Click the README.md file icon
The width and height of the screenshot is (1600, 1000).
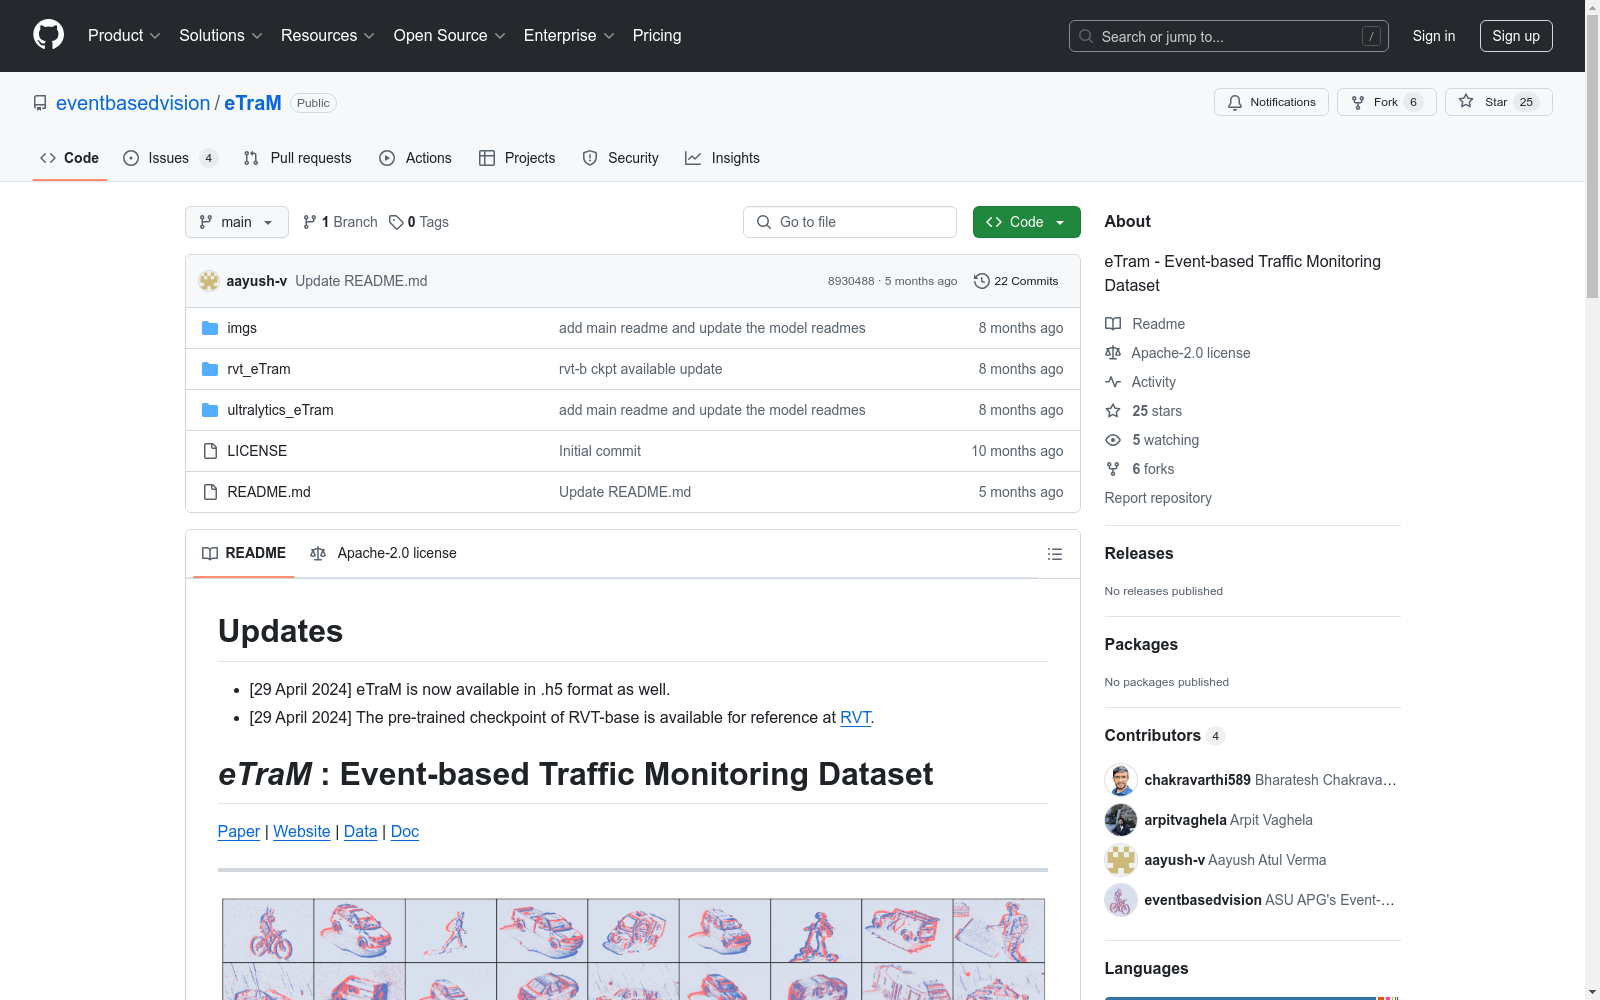[210, 492]
